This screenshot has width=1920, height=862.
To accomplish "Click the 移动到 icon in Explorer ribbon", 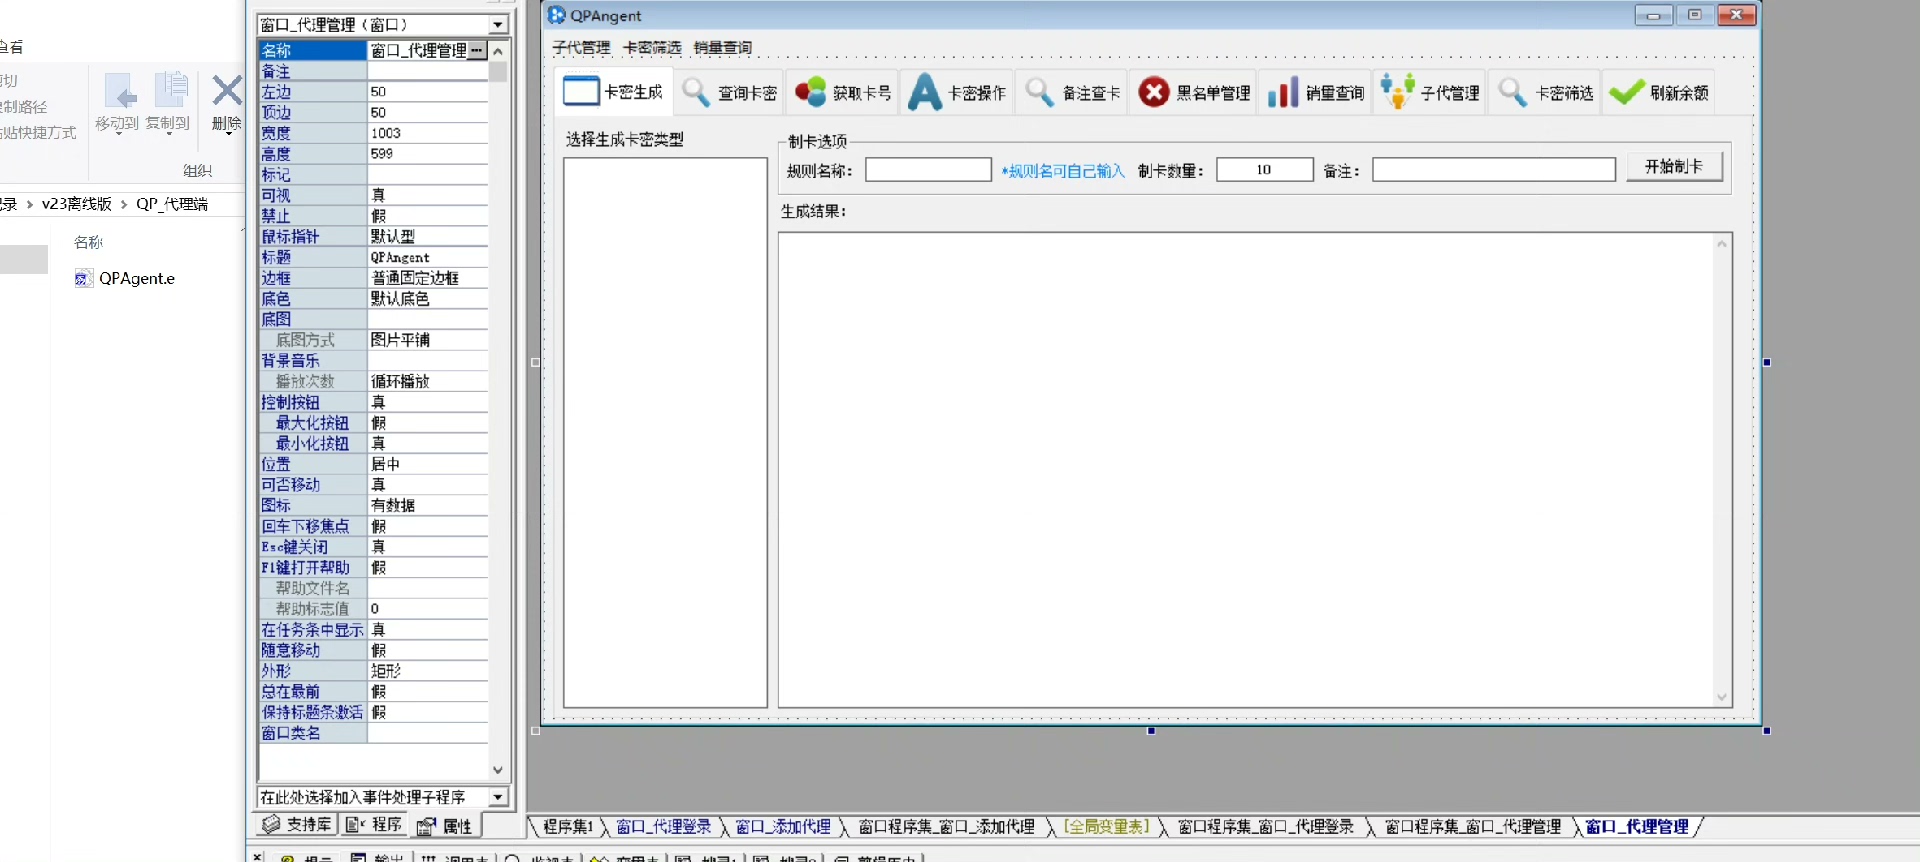I will coord(120,92).
